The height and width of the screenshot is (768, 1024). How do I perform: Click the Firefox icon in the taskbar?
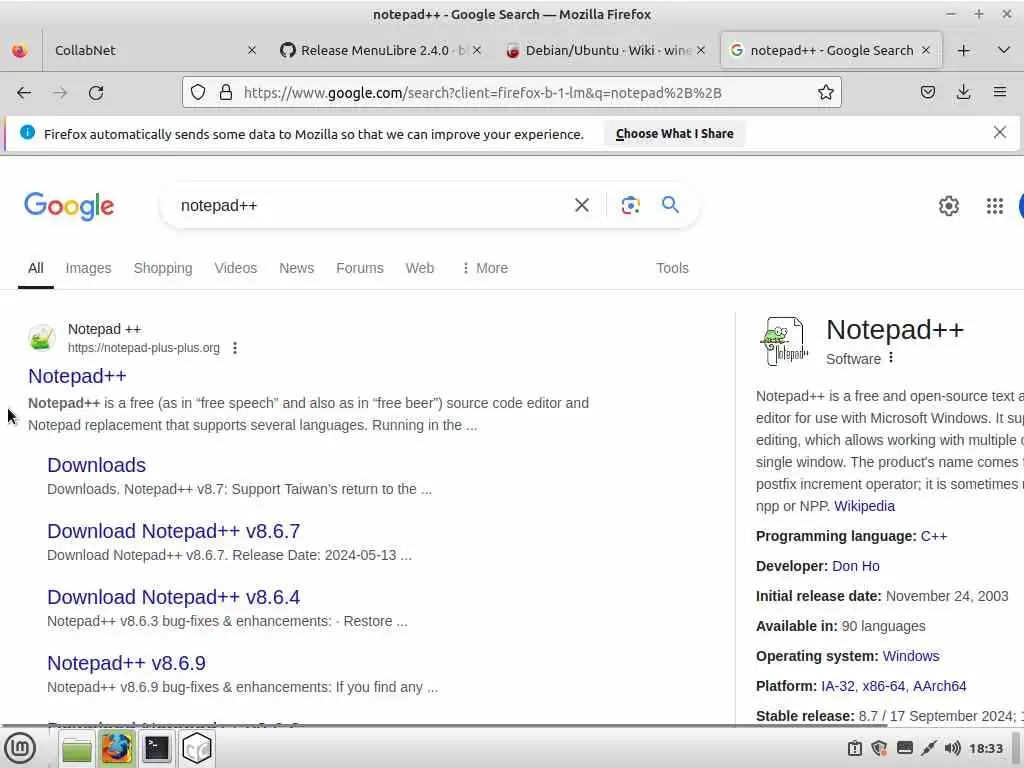[x=117, y=748]
